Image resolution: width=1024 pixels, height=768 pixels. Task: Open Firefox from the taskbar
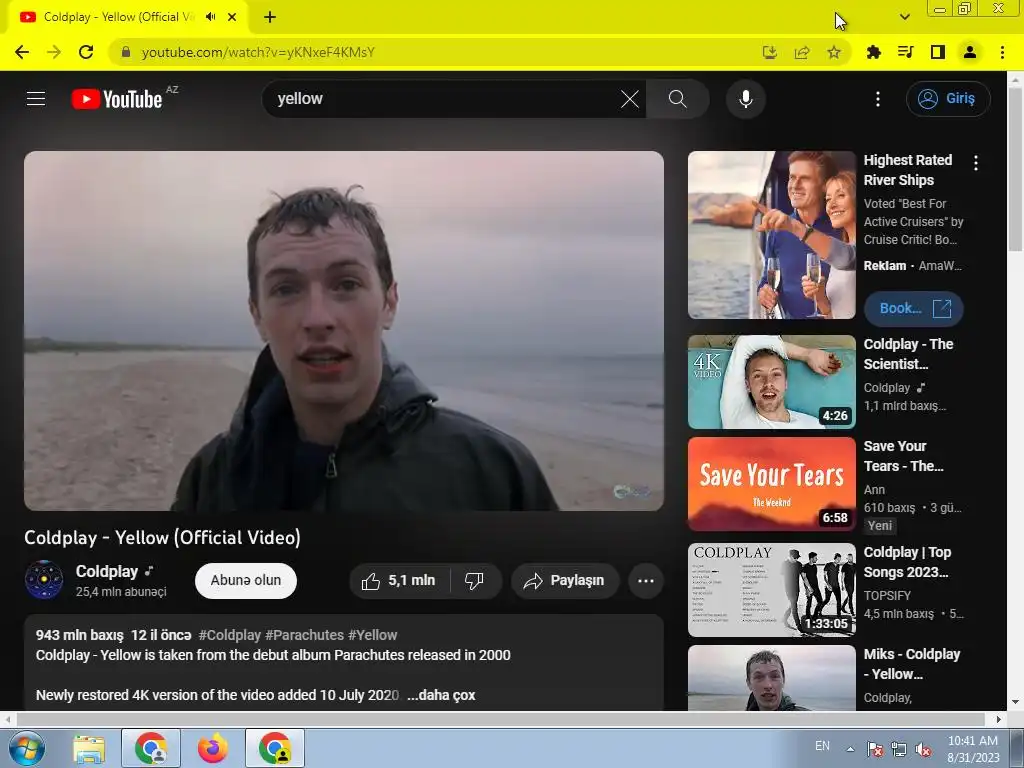[213, 748]
